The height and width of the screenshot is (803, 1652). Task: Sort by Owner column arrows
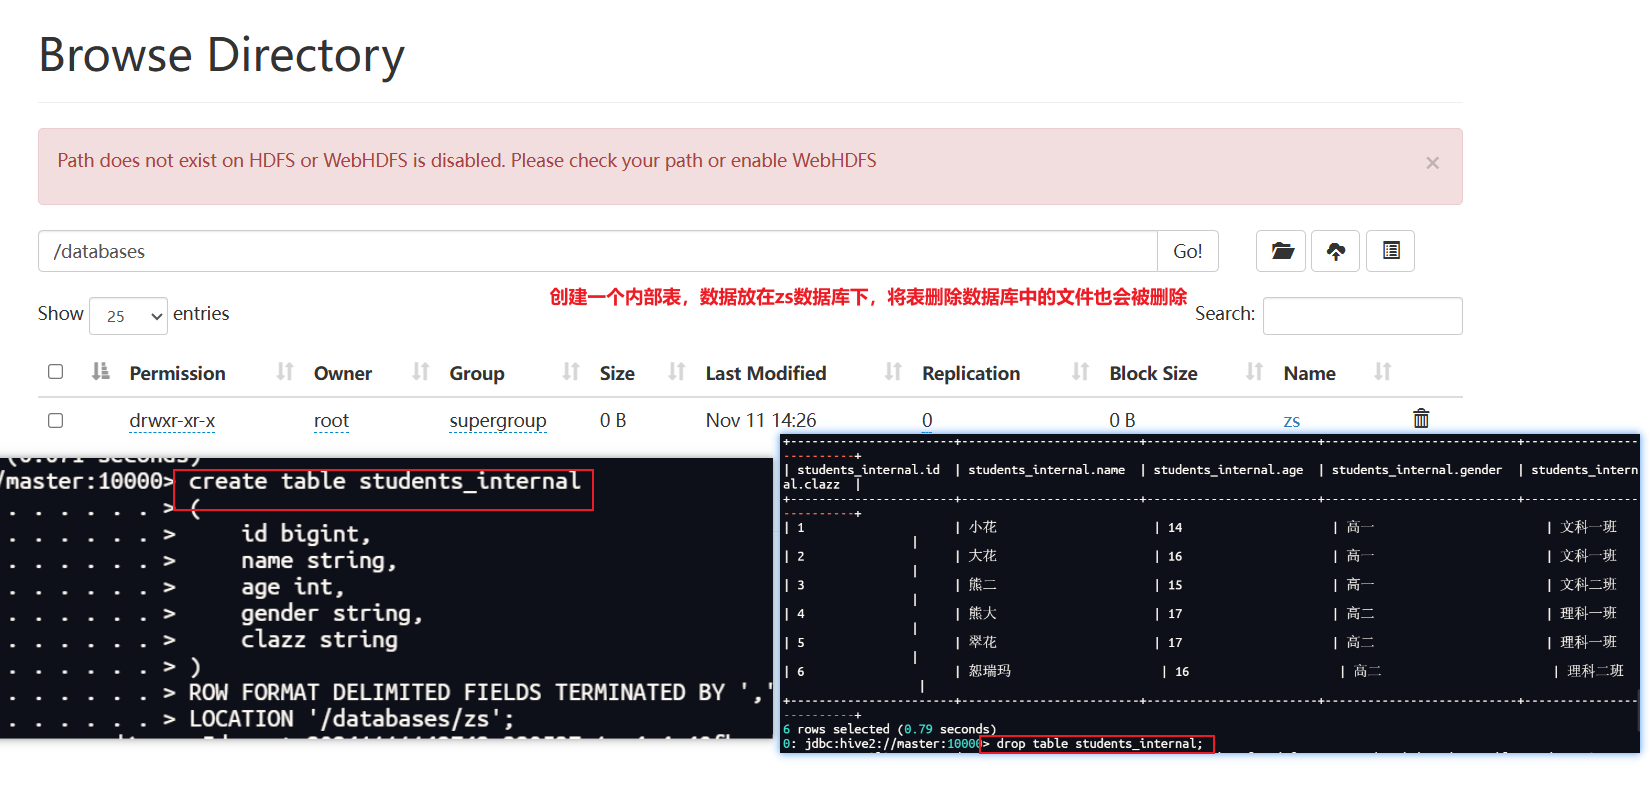point(421,372)
